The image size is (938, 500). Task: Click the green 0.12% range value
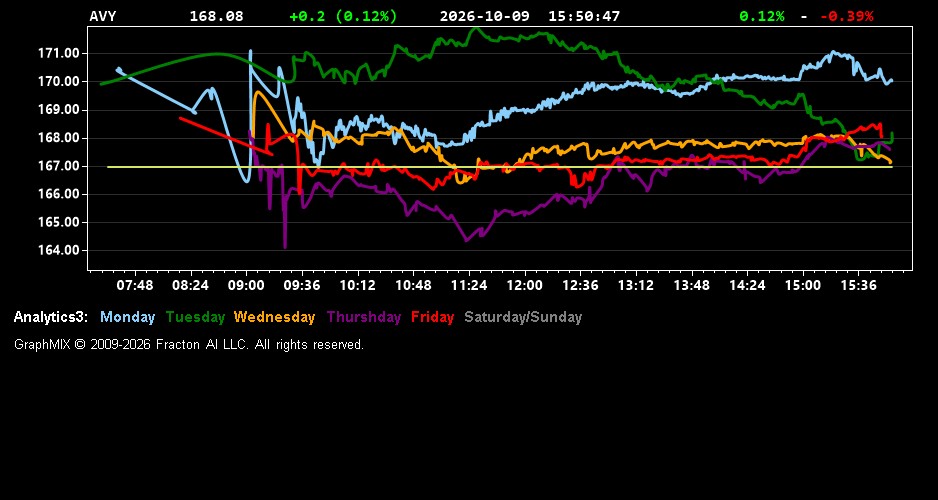tap(762, 16)
